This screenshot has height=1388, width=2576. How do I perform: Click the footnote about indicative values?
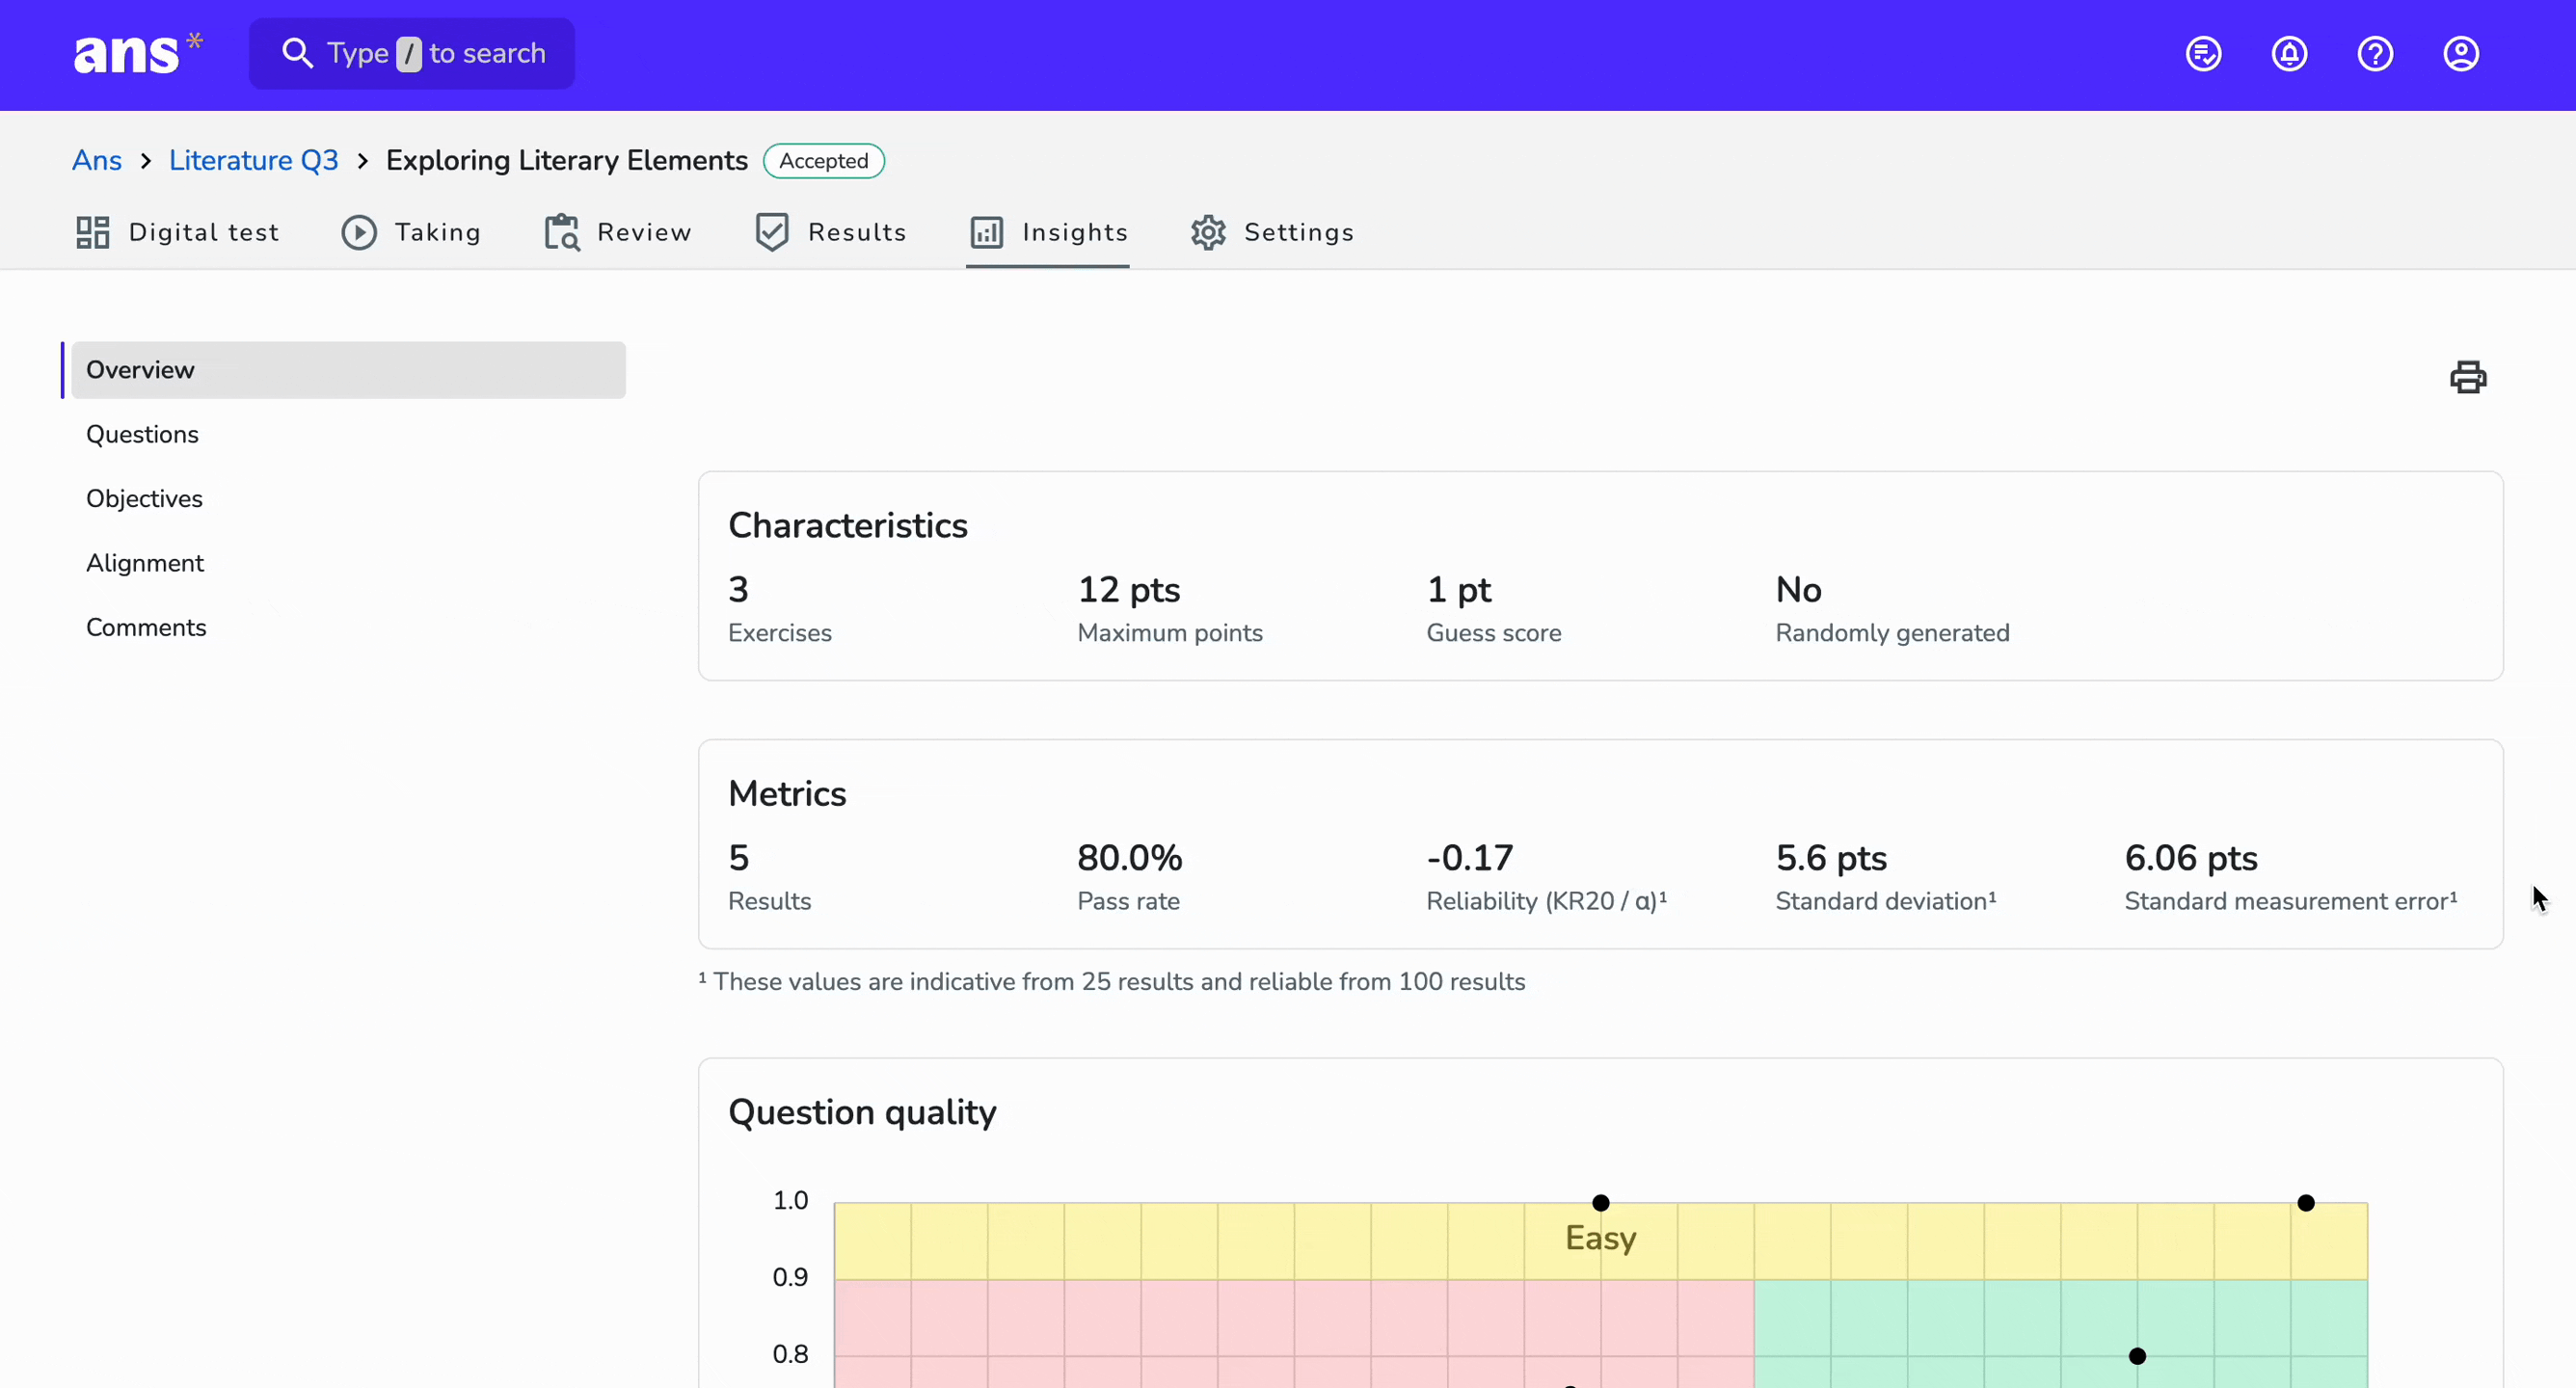coord(1112,981)
